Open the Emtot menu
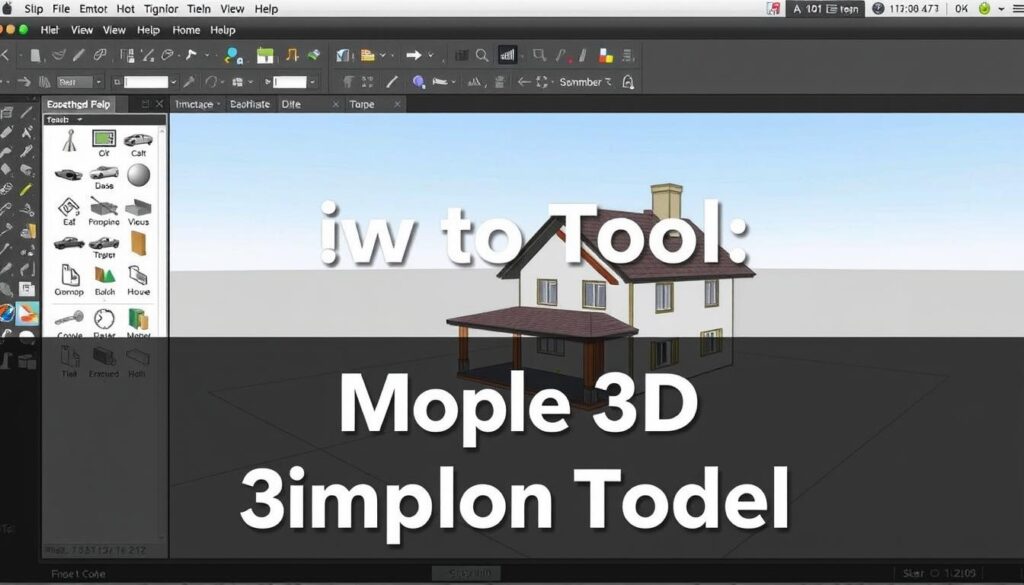Viewport: 1024px width, 585px height. [93, 9]
